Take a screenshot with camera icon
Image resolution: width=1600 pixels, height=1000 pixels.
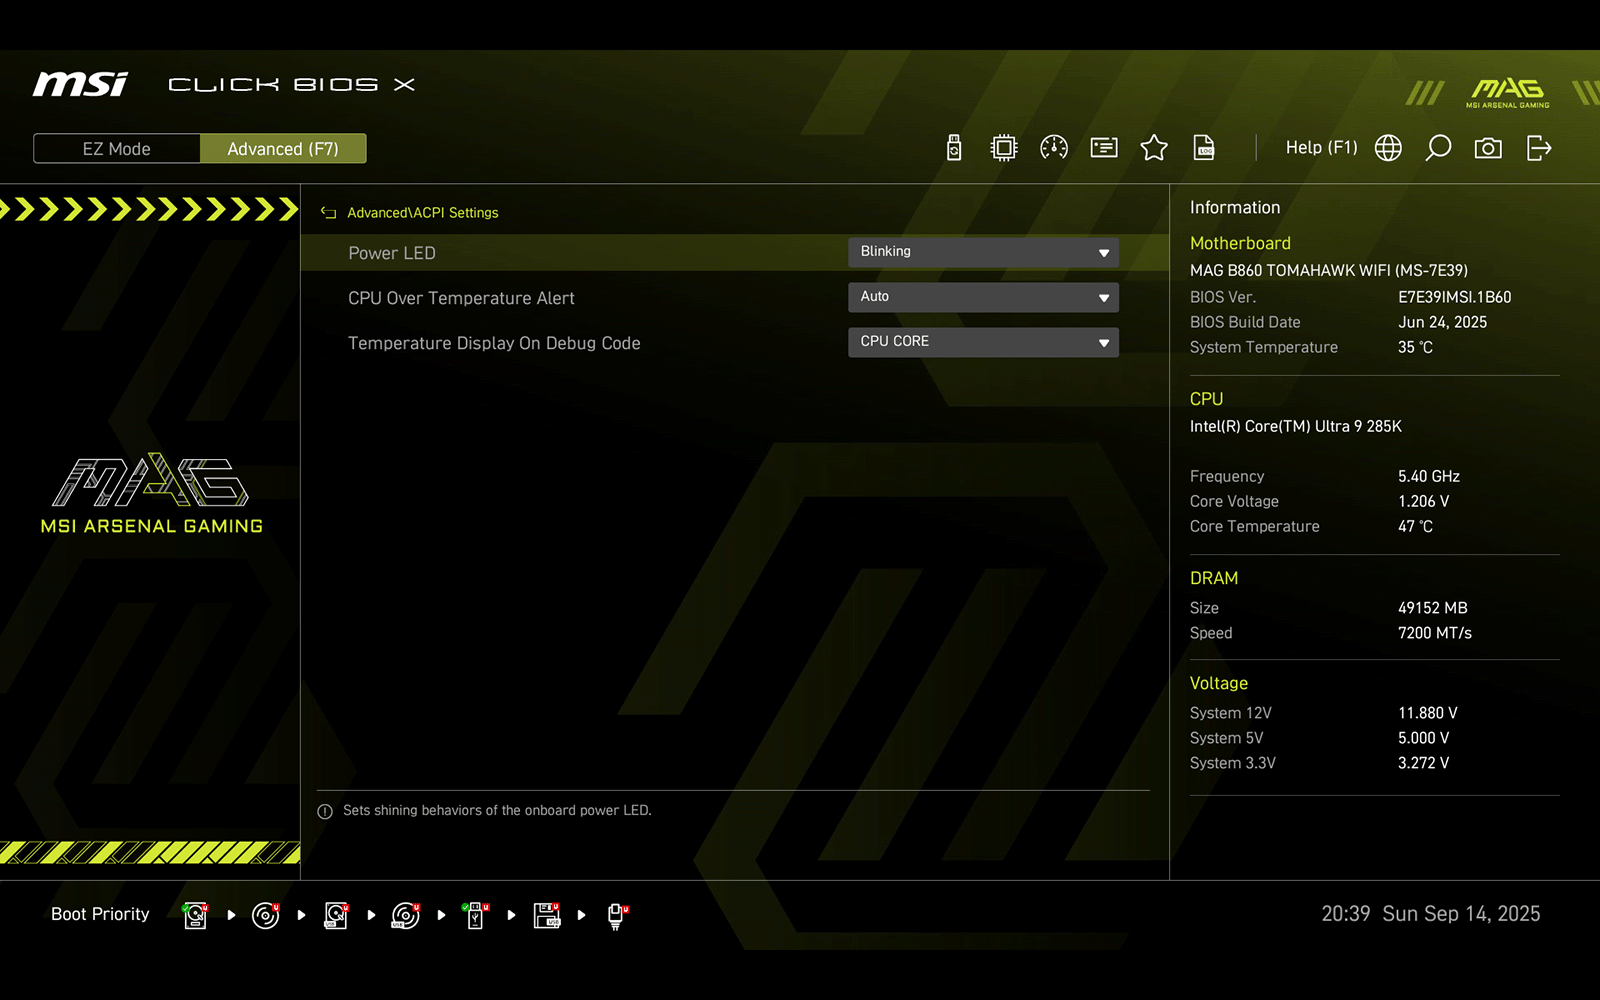point(1488,148)
